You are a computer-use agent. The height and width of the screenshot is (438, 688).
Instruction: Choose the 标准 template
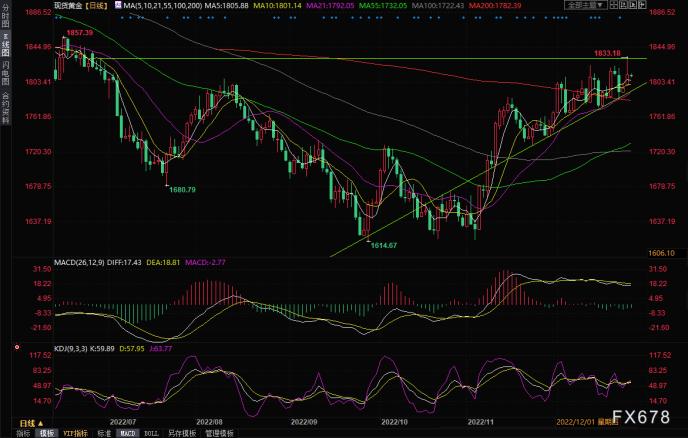click(104, 433)
